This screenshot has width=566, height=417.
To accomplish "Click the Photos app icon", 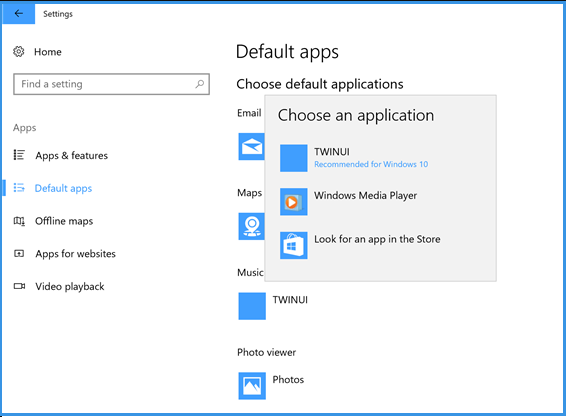I will point(252,386).
